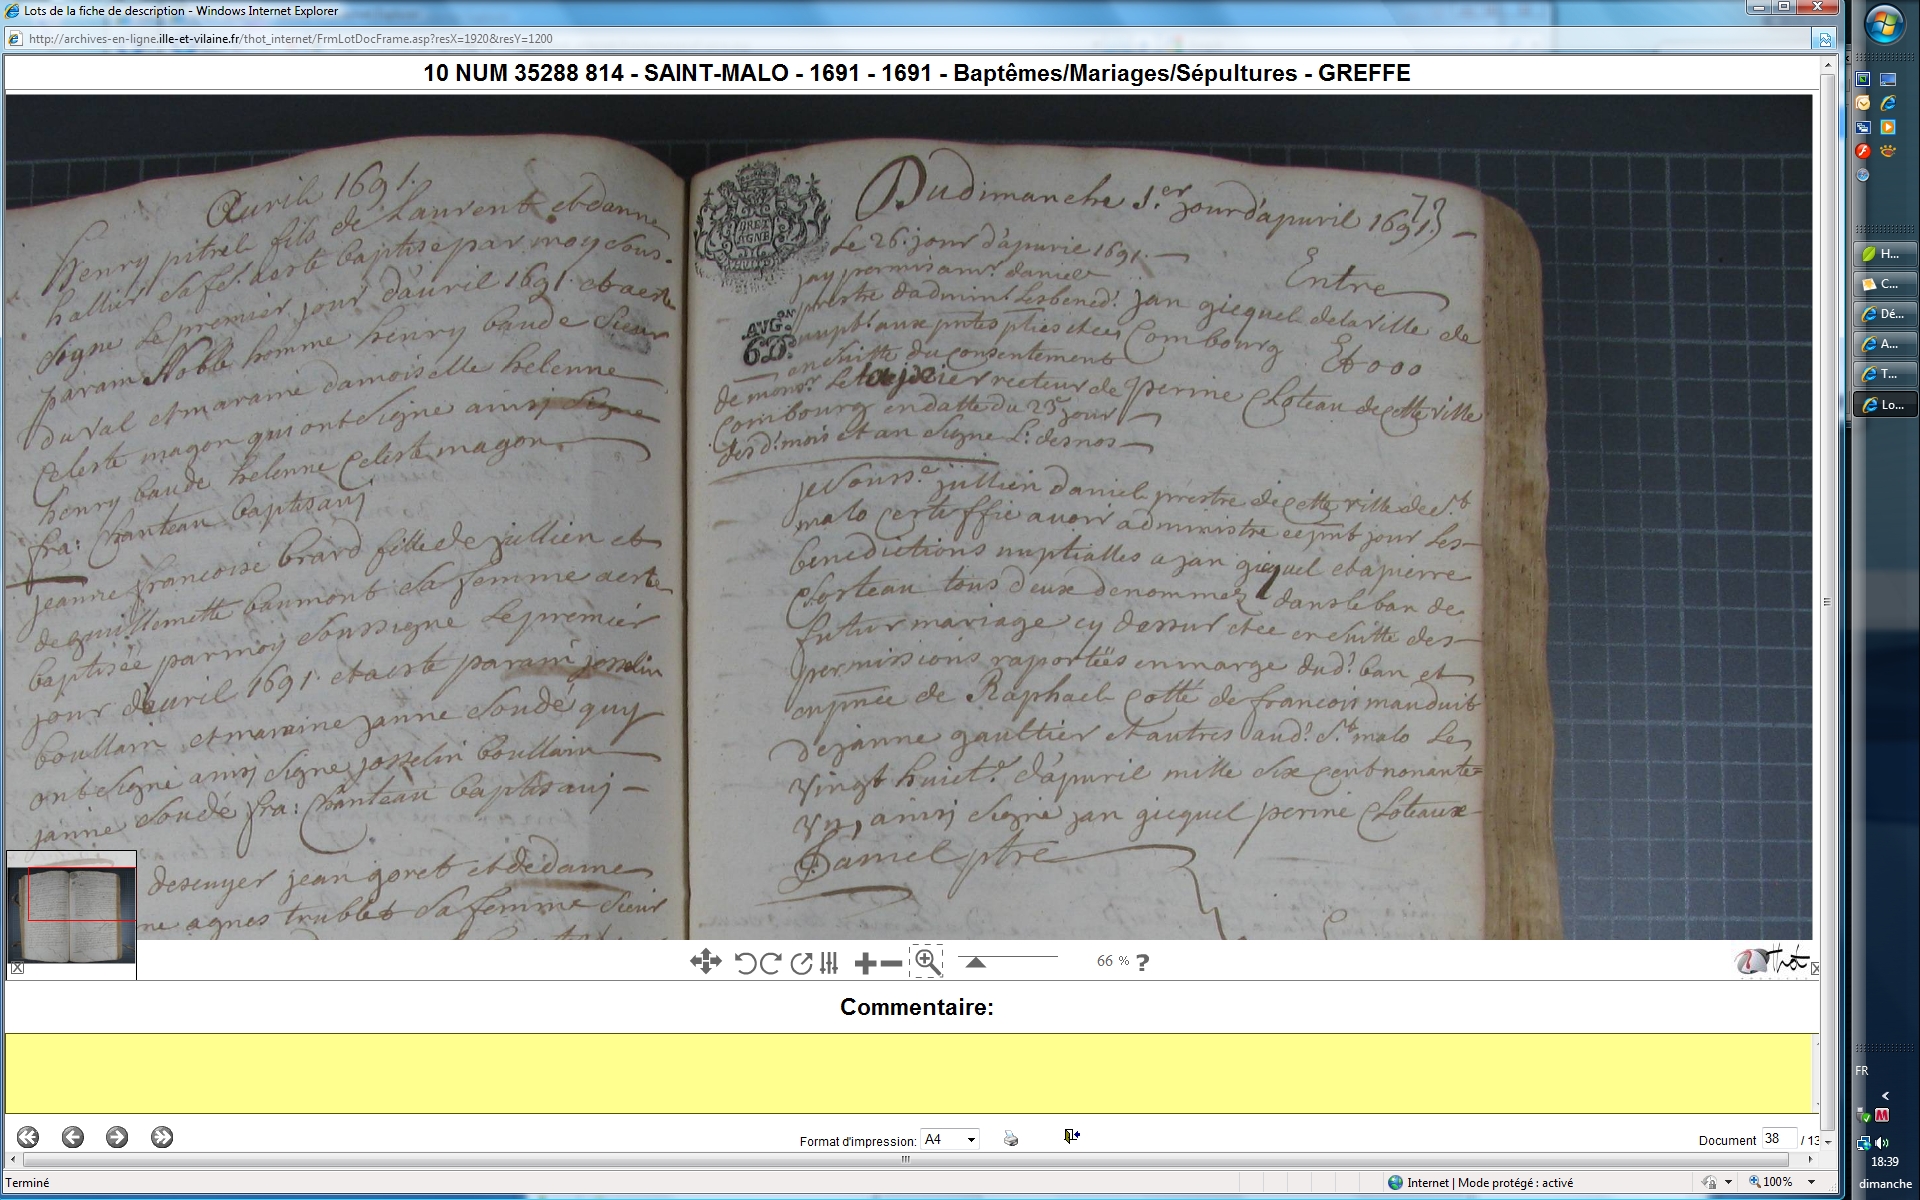Open browser zoom 100% dropdown
Screen dimensions: 1920x1200
(x=1811, y=1183)
